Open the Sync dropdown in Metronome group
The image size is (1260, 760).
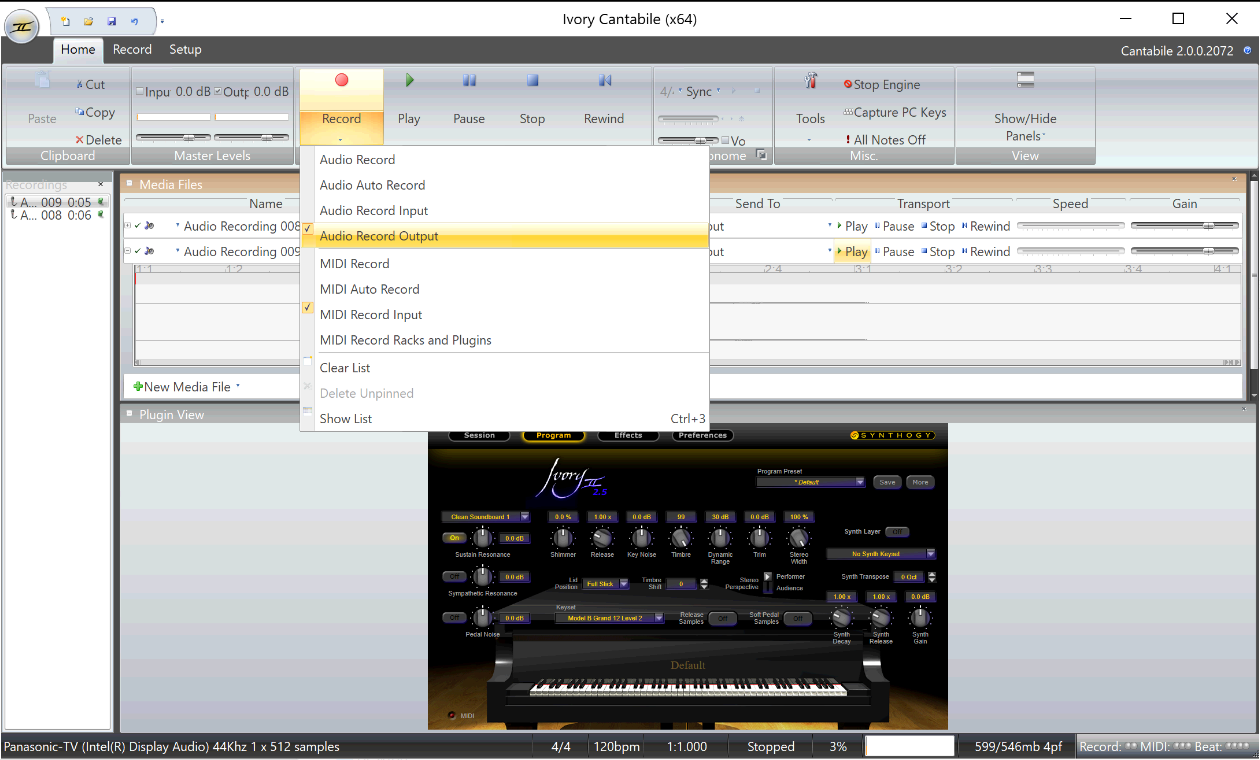[717, 92]
